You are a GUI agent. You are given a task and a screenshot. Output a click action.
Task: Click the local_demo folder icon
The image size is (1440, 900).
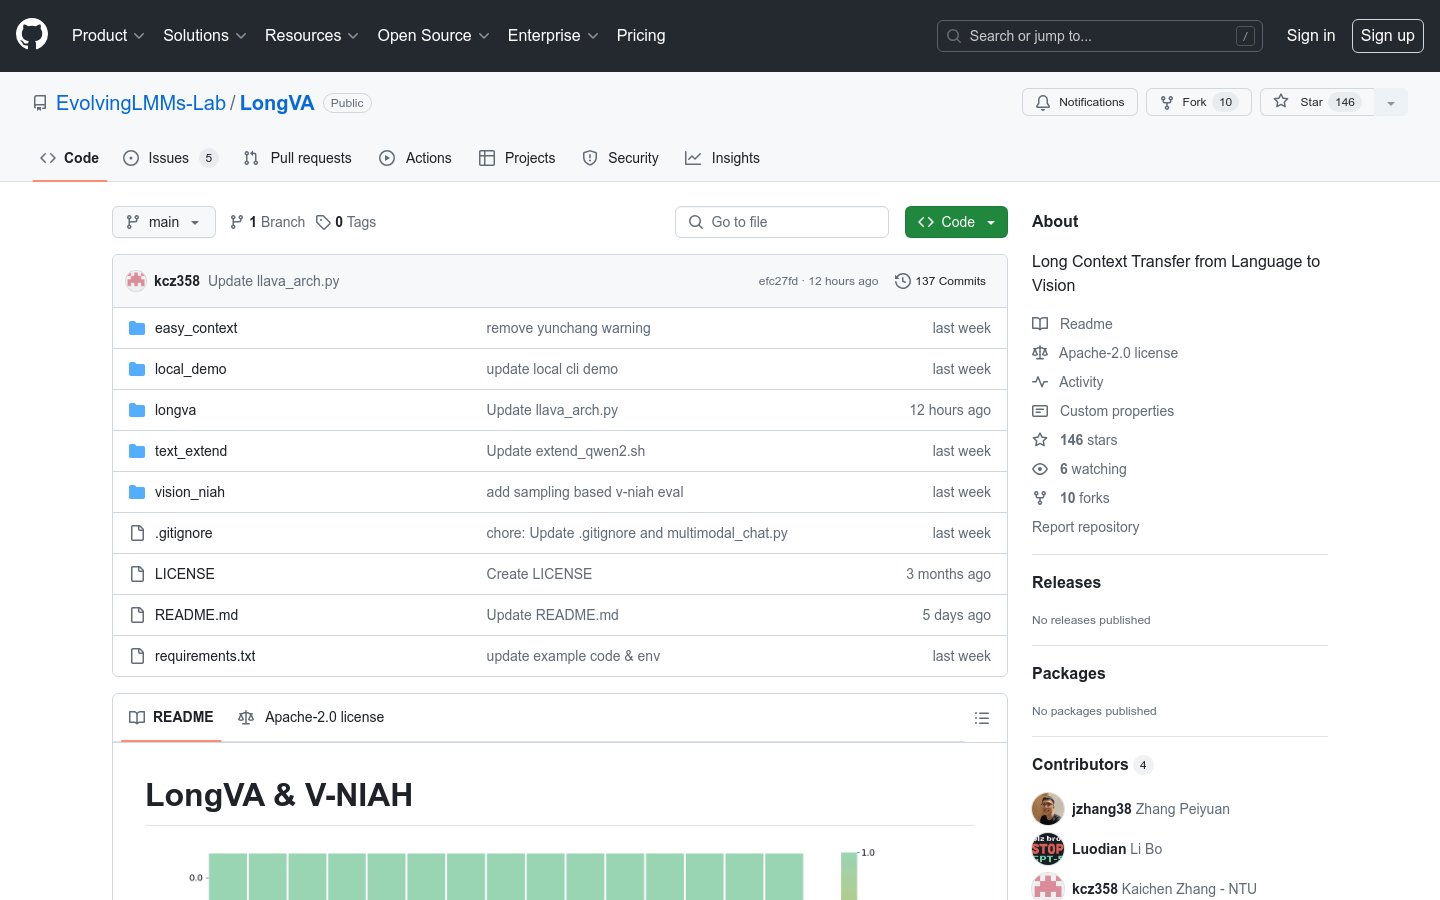coord(137,369)
